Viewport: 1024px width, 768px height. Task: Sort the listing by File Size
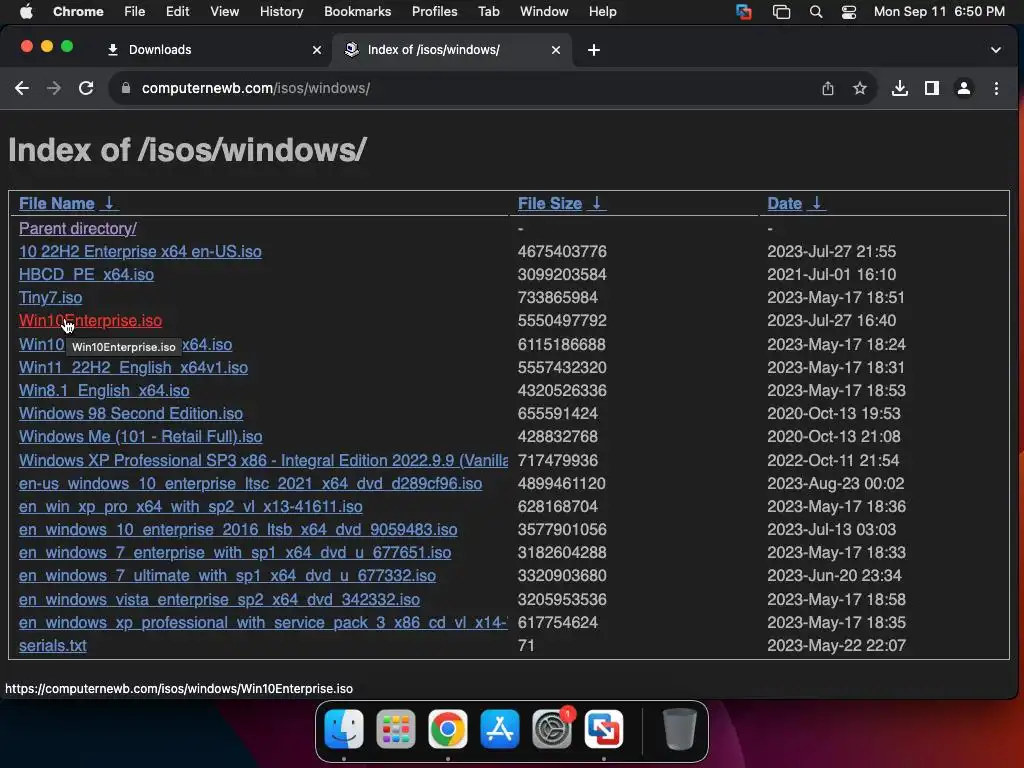549,204
